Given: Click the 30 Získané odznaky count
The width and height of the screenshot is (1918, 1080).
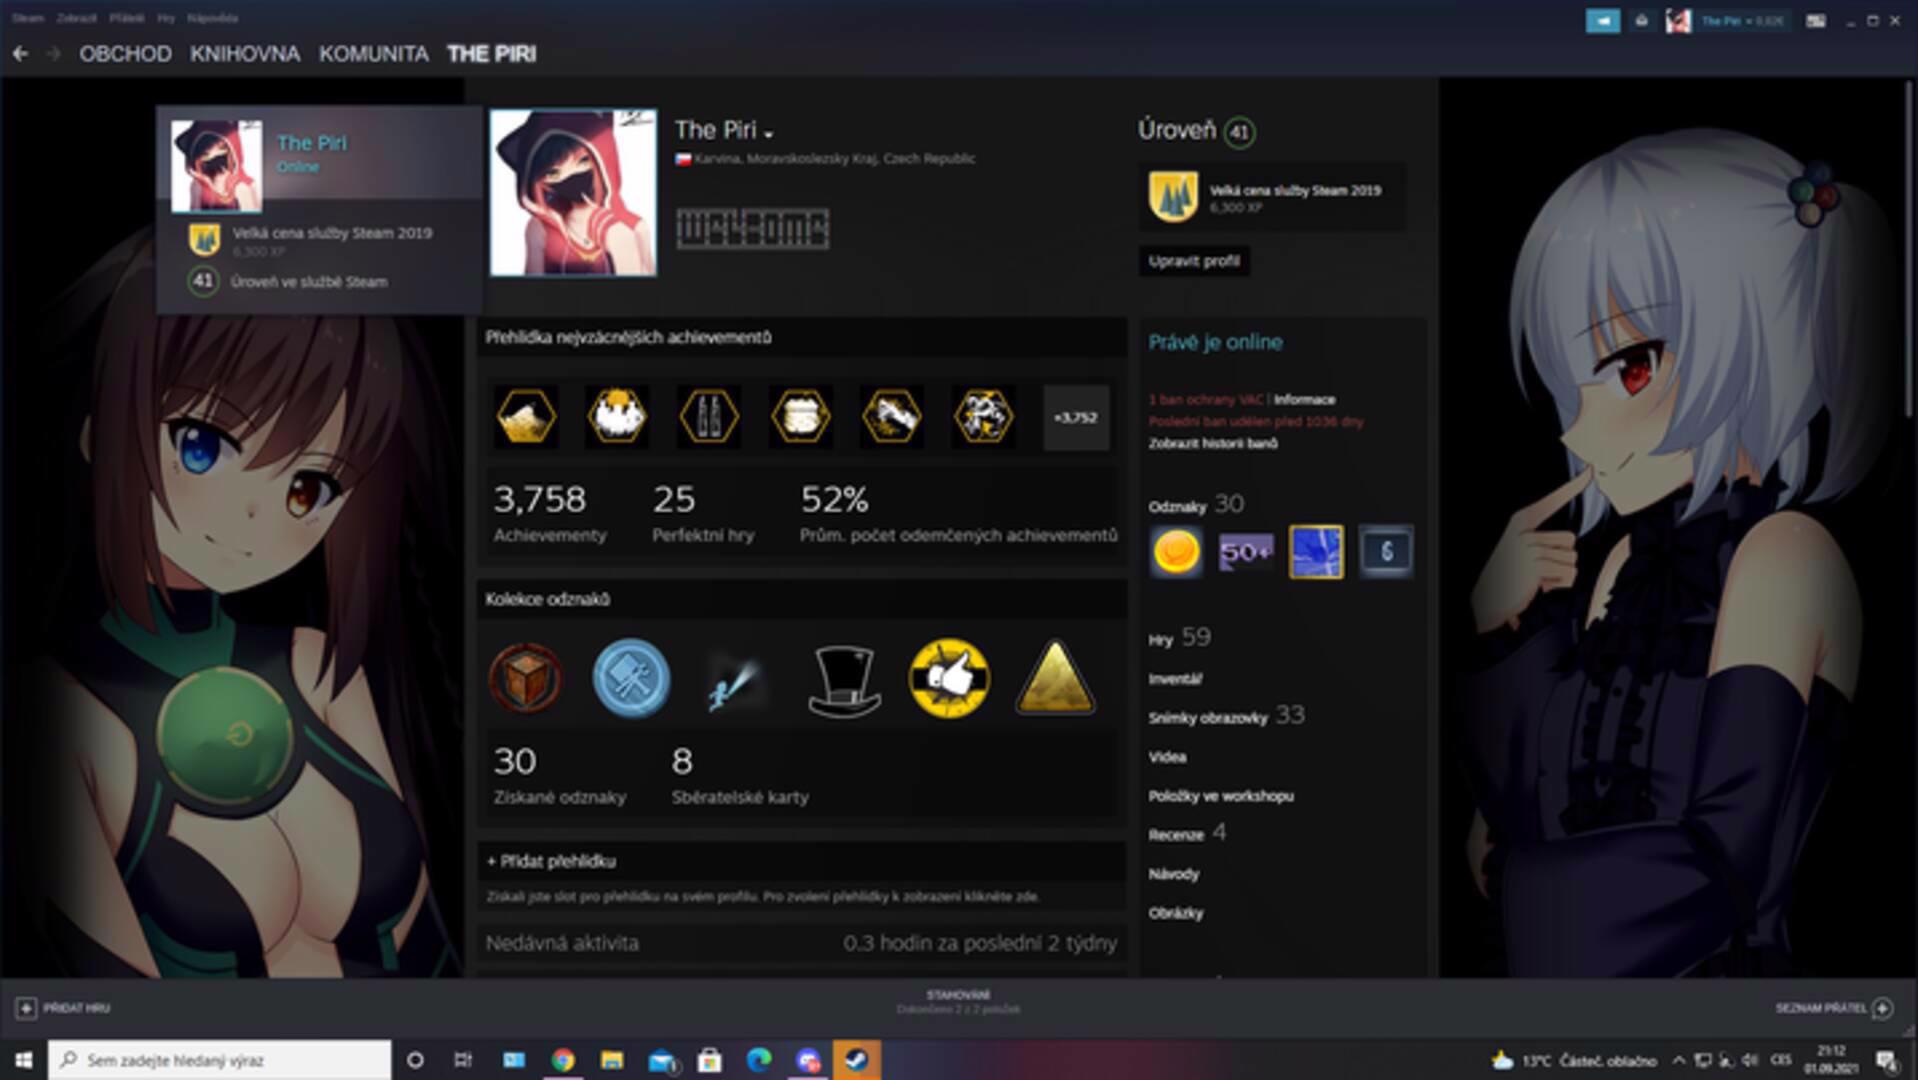Looking at the screenshot, I should (x=560, y=776).
